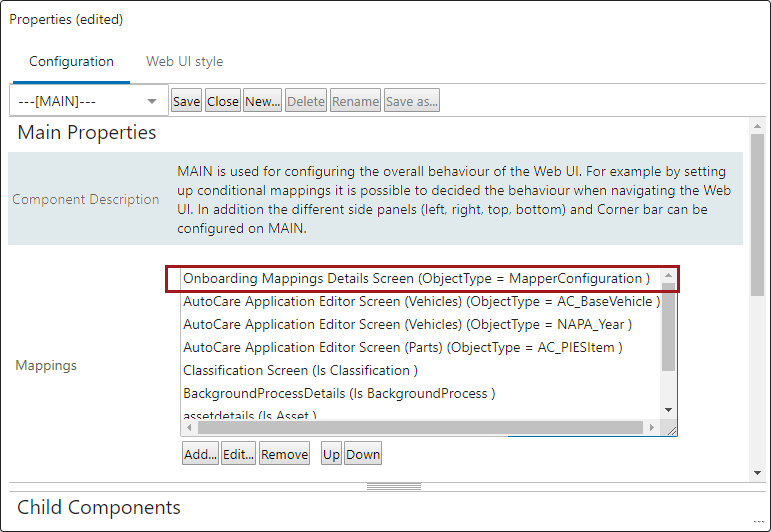The width and height of the screenshot is (771, 532).
Task: Click Add... below the Mappings list
Action: click(x=200, y=454)
